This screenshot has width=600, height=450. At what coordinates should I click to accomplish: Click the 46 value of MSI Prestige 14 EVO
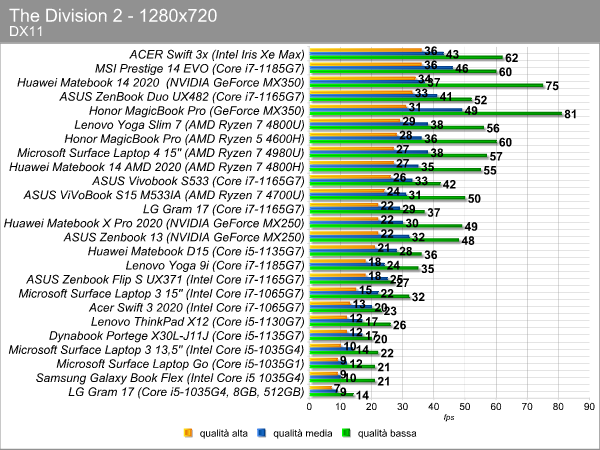tap(462, 68)
